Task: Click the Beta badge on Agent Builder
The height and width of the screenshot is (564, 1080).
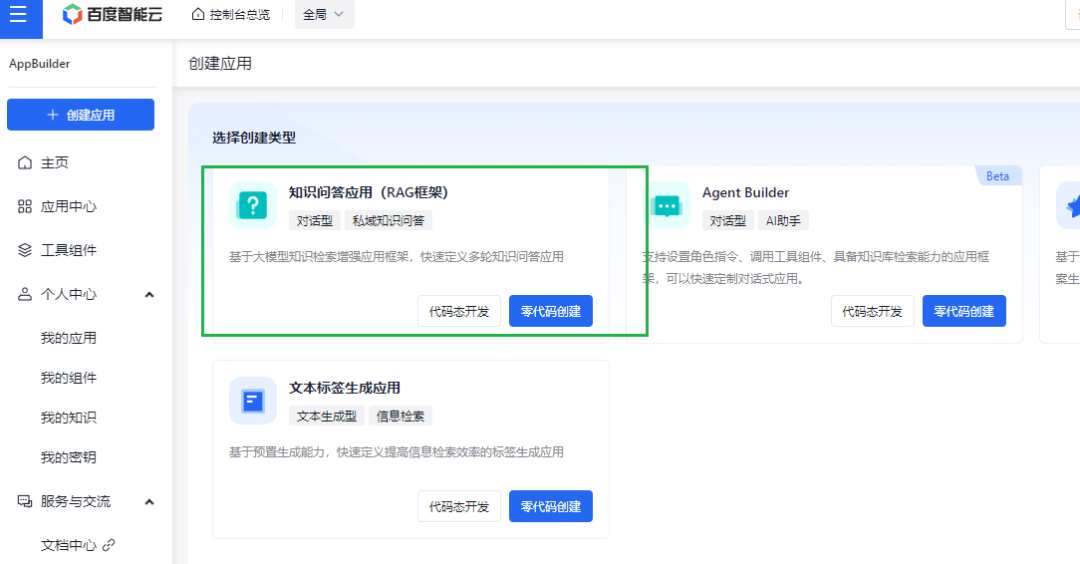Action: coord(997,176)
